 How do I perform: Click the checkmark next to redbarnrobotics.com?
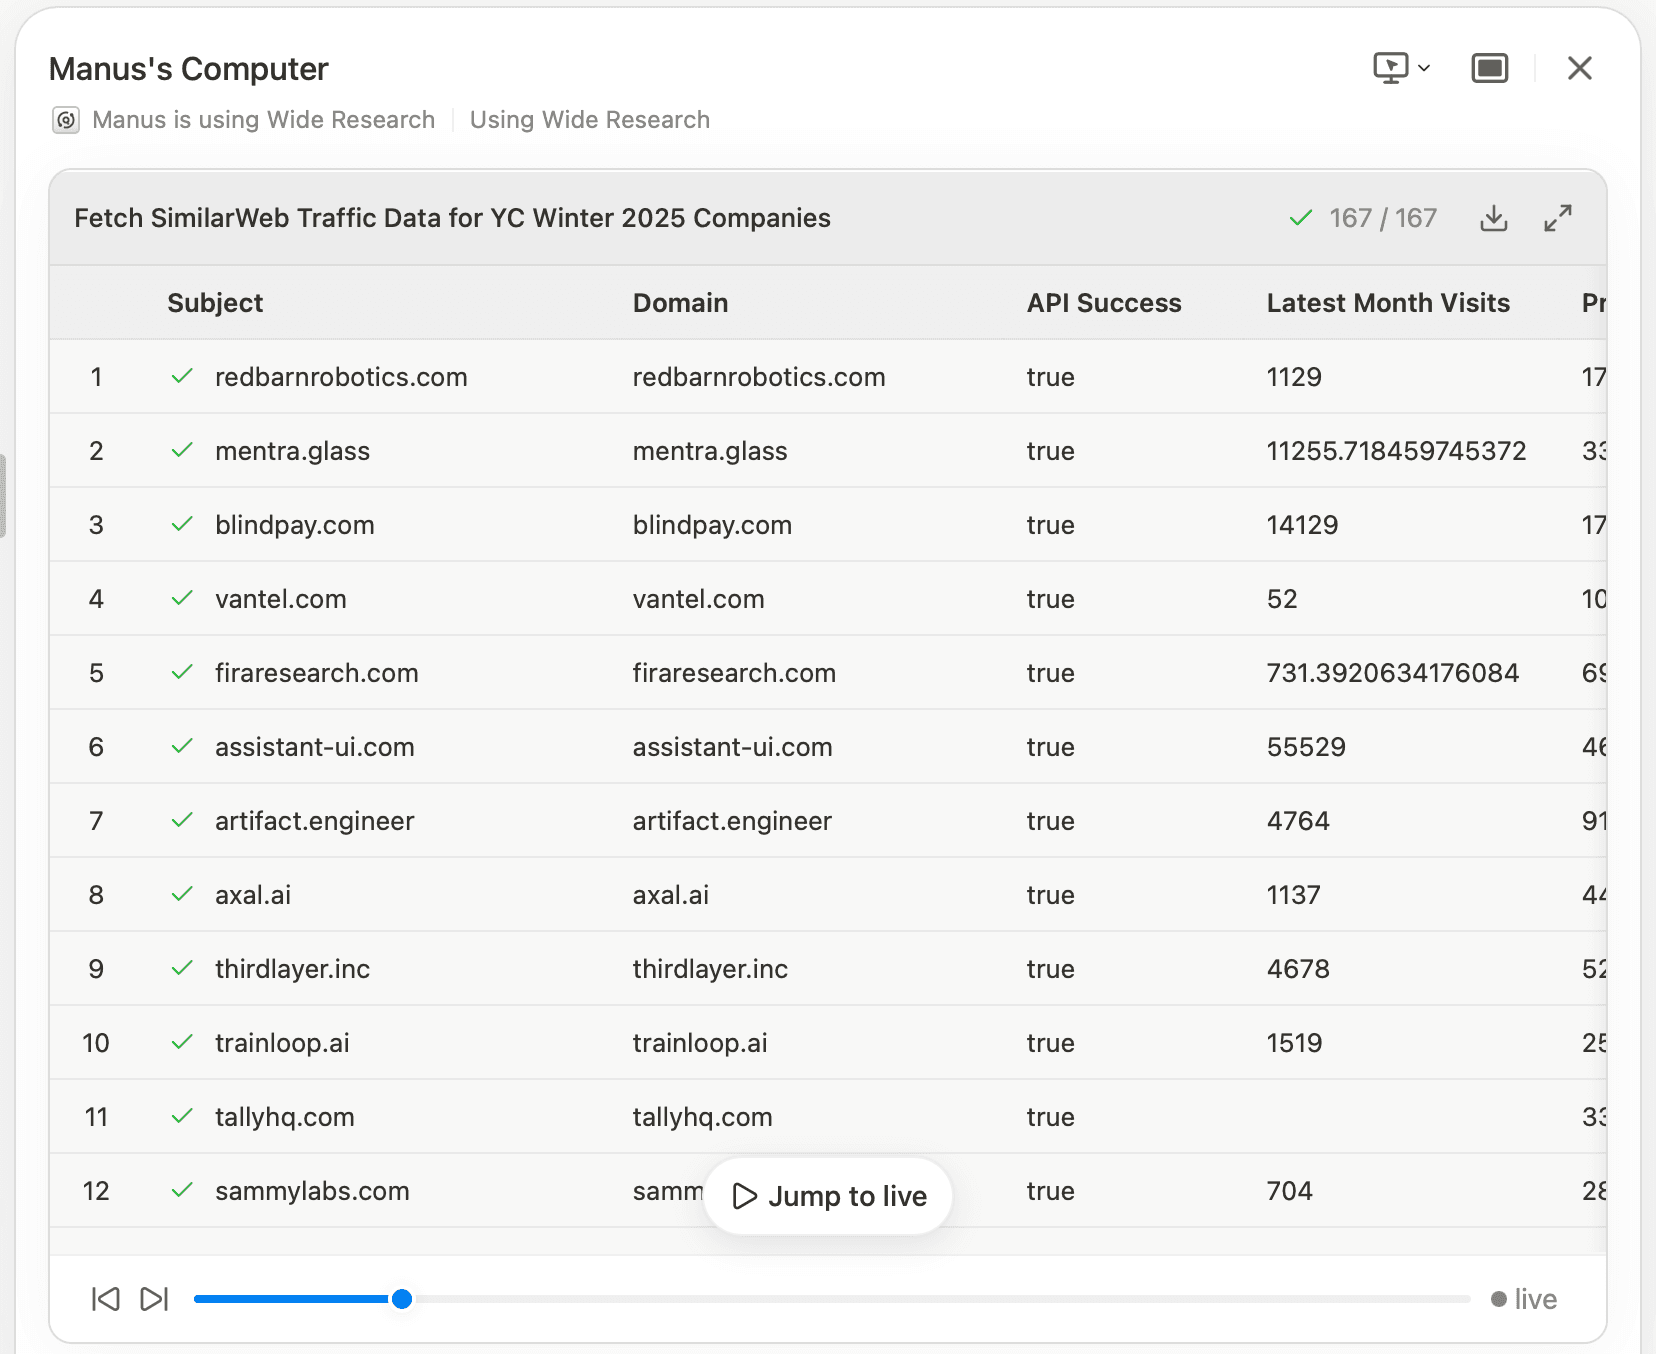(x=183, y=377)
